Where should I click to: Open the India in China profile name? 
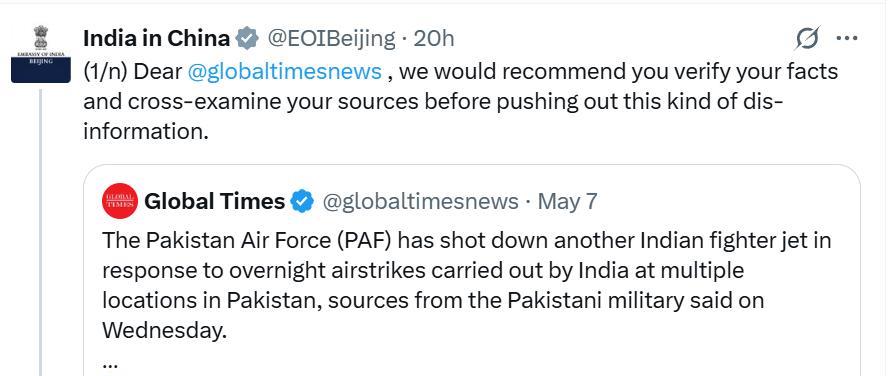coord(156,39)
